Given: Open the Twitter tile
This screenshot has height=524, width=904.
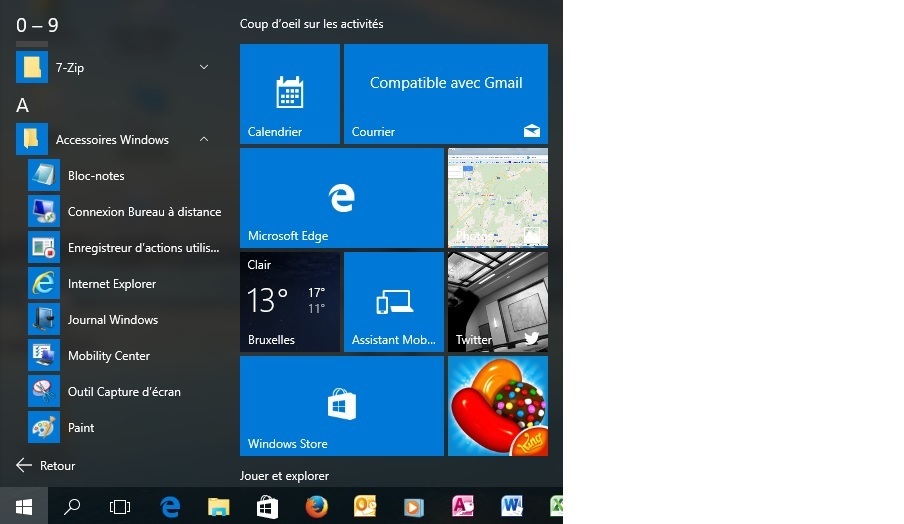Looking at the screenshot, I should point(498,301).
